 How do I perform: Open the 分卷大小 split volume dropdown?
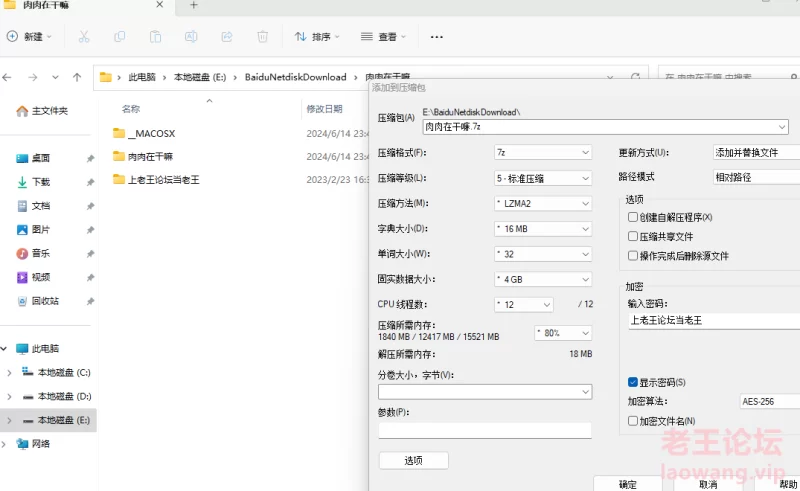[x=485, y=391]
